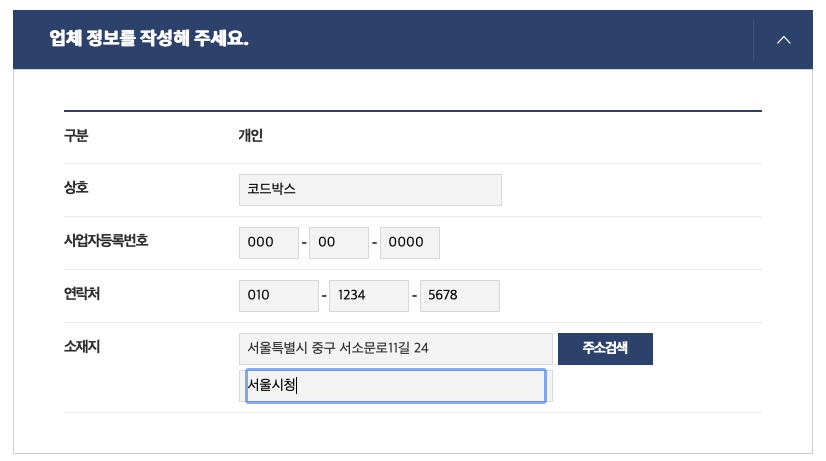826x461 pixels.
Task: Click the 구분 row label
Action: pos(76,136)
